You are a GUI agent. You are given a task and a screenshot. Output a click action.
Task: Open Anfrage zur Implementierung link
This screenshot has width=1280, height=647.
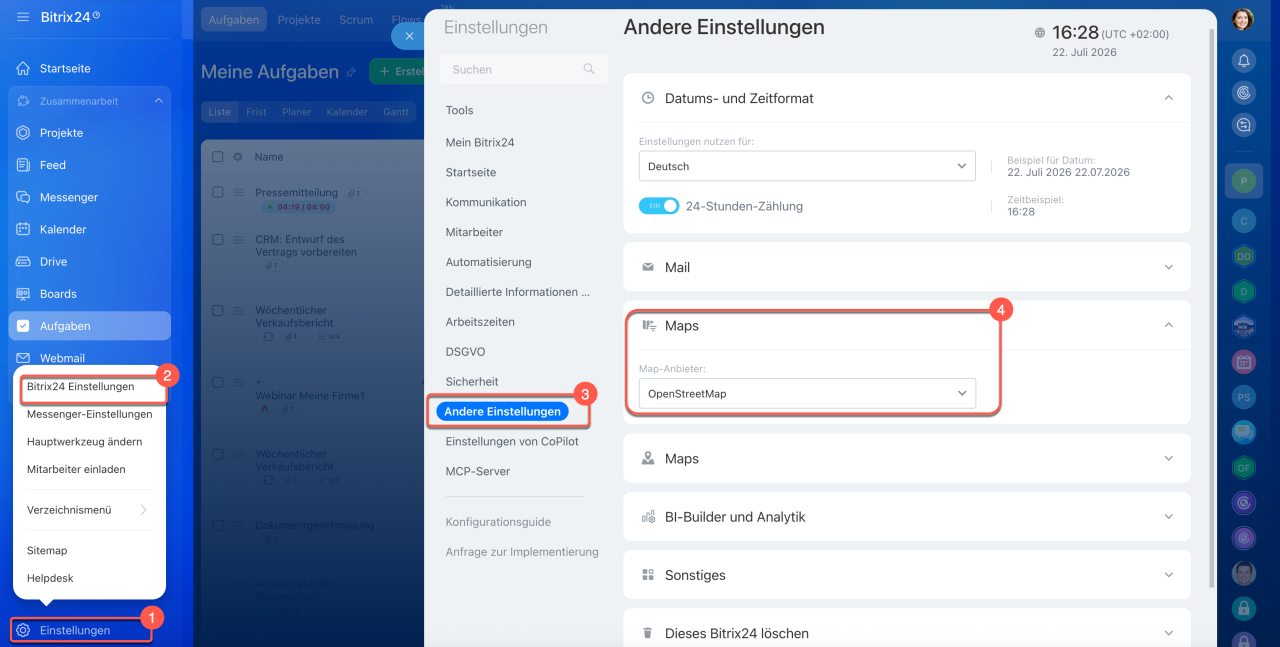[522, 552]
